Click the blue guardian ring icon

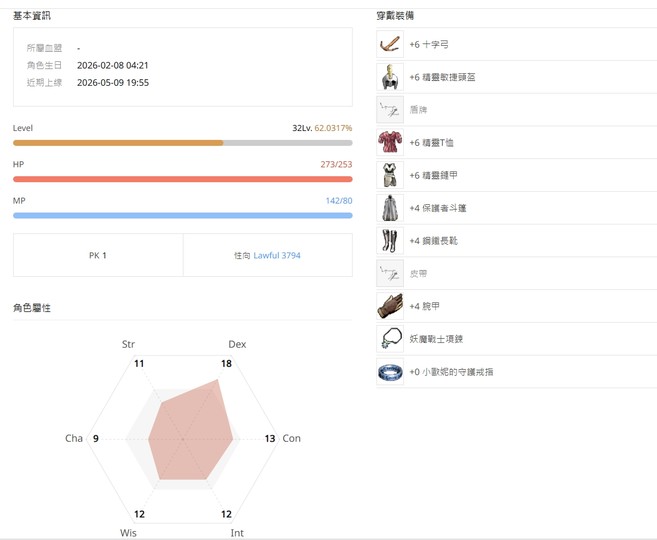point(390,372)
